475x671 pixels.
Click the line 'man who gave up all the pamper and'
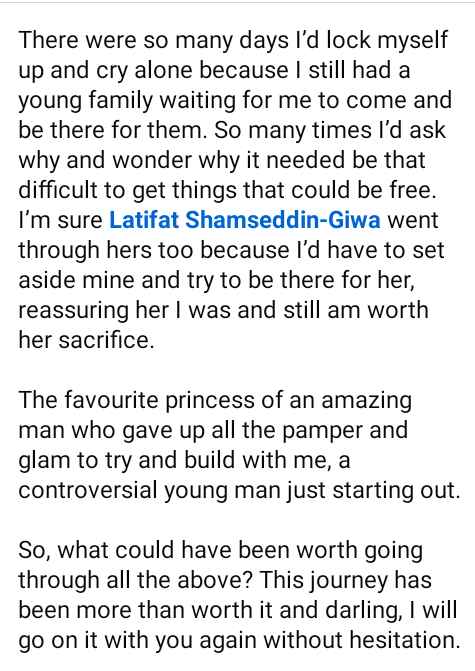pos(213,431)
